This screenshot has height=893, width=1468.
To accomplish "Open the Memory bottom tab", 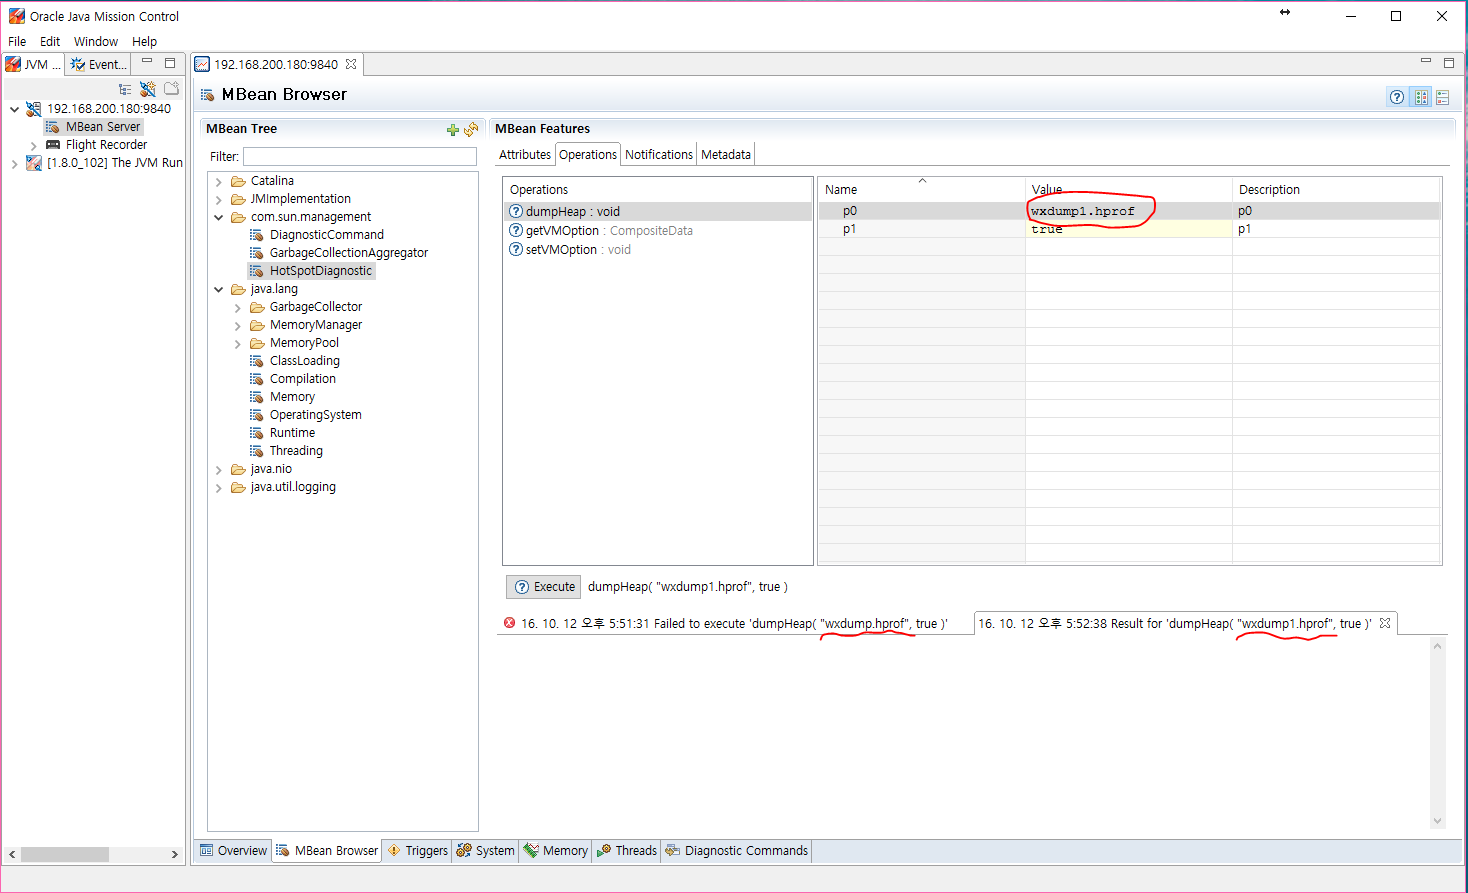I will (x=555, y=851).
